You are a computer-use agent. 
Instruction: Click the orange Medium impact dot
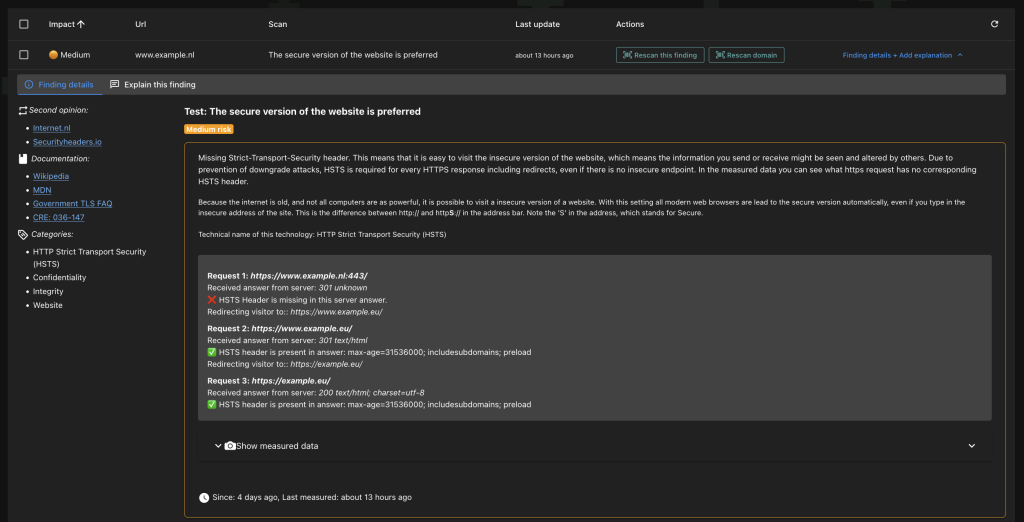[54, 55]
